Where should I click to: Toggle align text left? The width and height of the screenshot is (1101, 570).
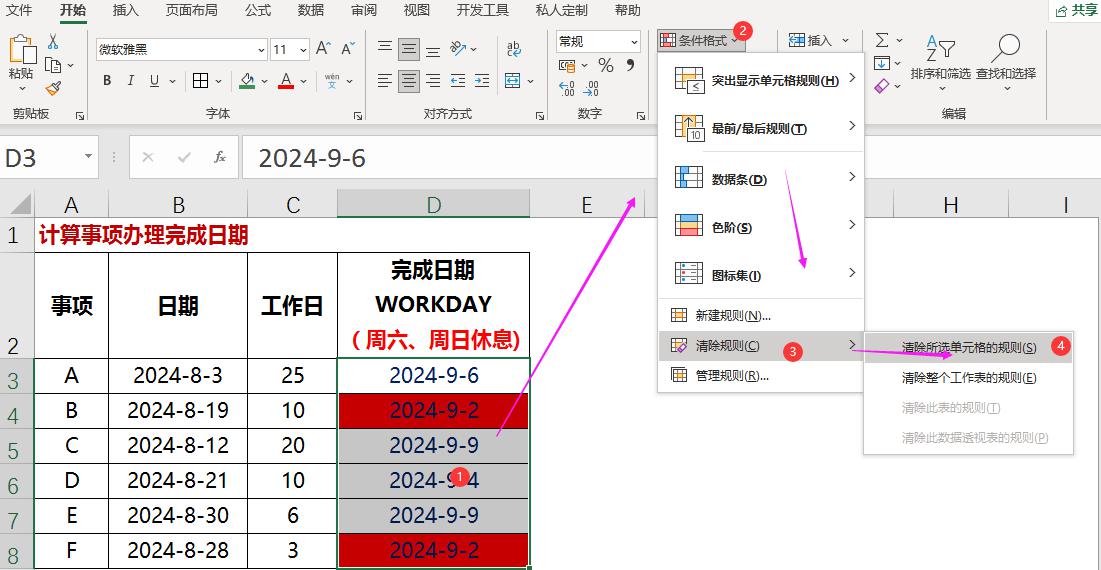[x=385, y=81]
